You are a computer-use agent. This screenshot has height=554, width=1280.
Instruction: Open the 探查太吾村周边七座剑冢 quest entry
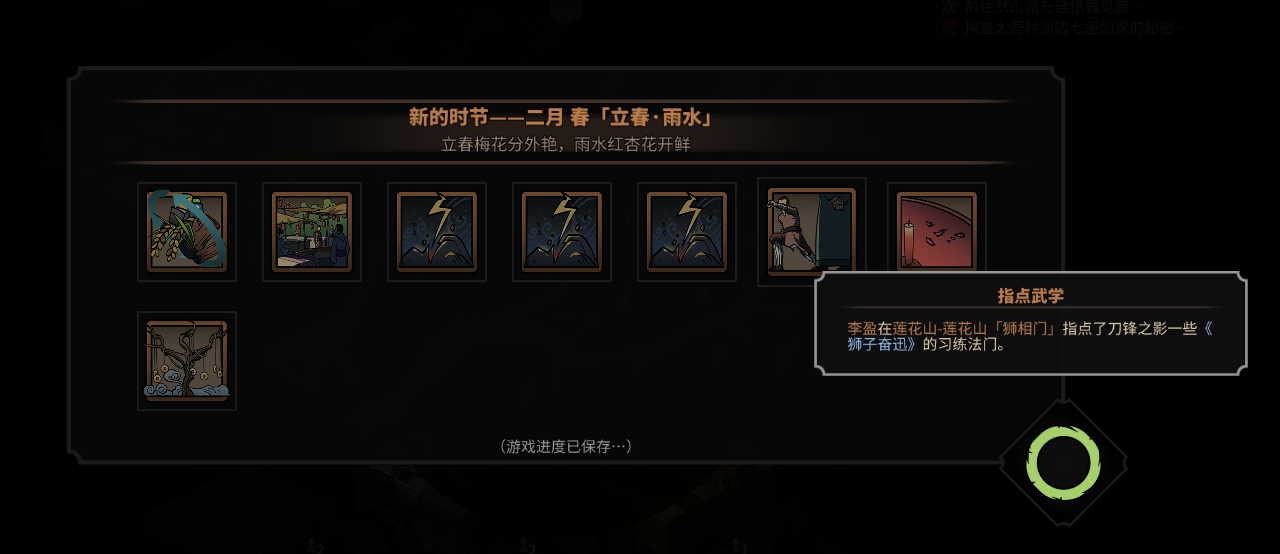[1077, 27]
